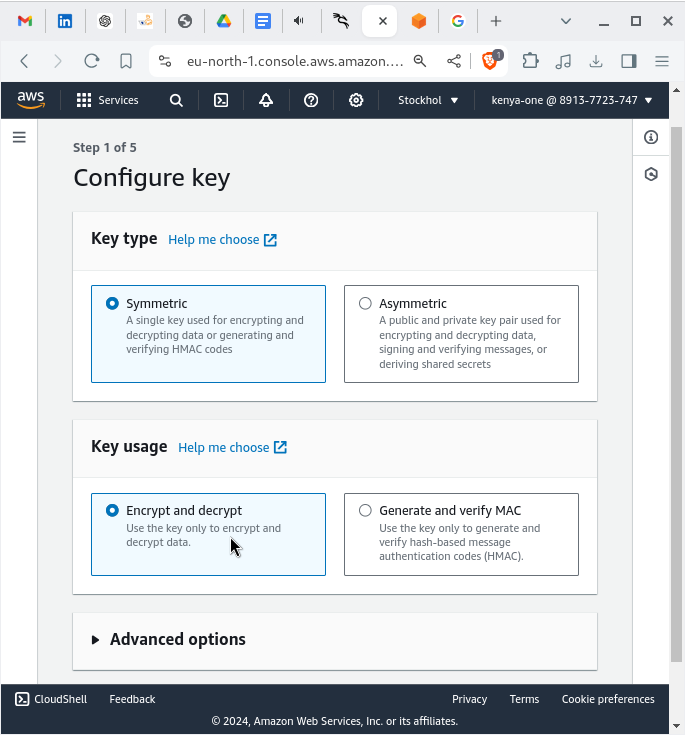Select the Asymmetric key type
The width and height of the screenshot is (685, 735).
pyautogui.click(x=461, y=334)
